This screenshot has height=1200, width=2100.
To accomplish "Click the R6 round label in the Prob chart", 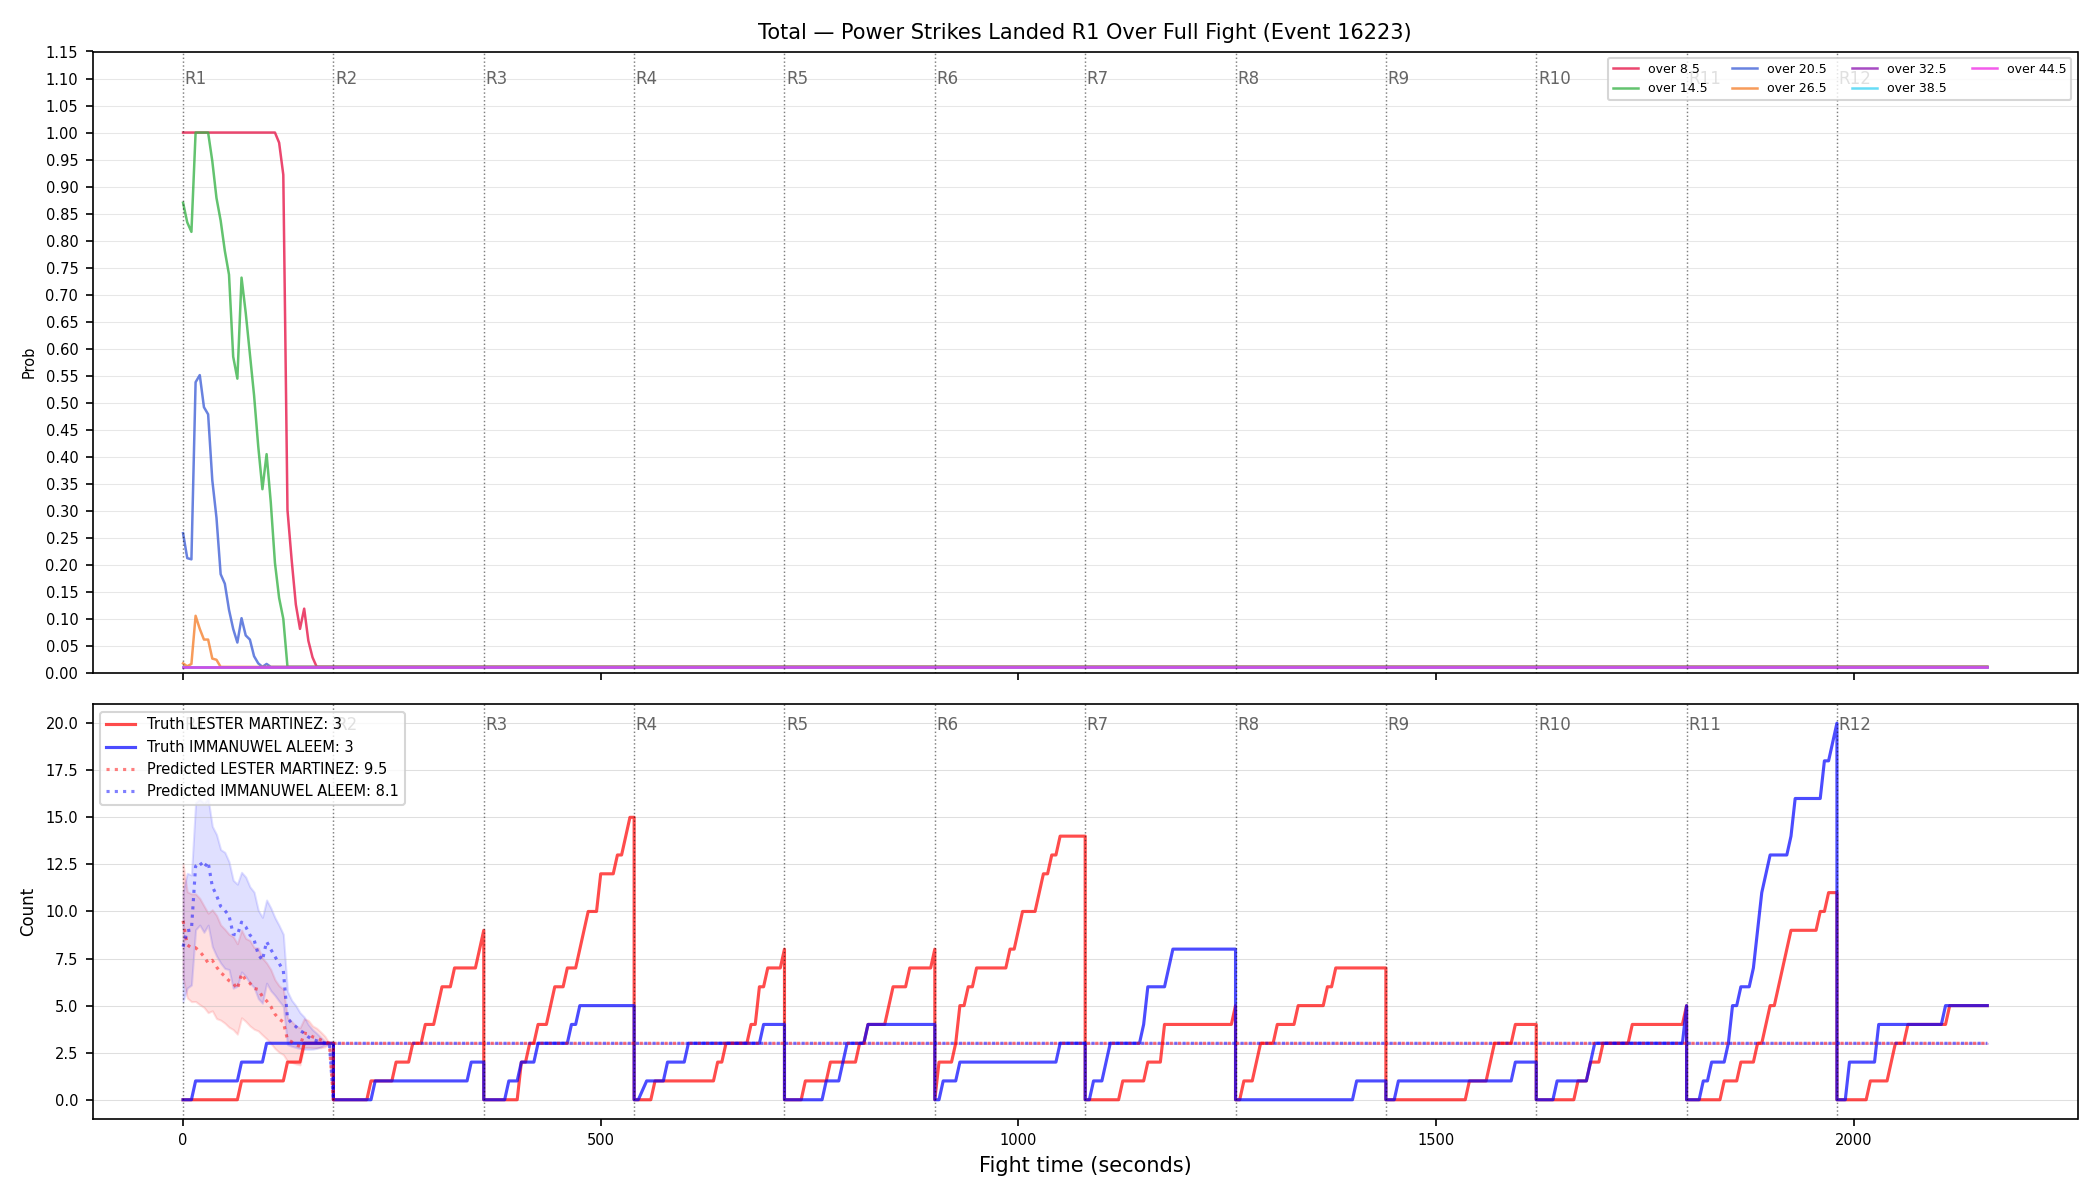I will click(x=947, y=78).
